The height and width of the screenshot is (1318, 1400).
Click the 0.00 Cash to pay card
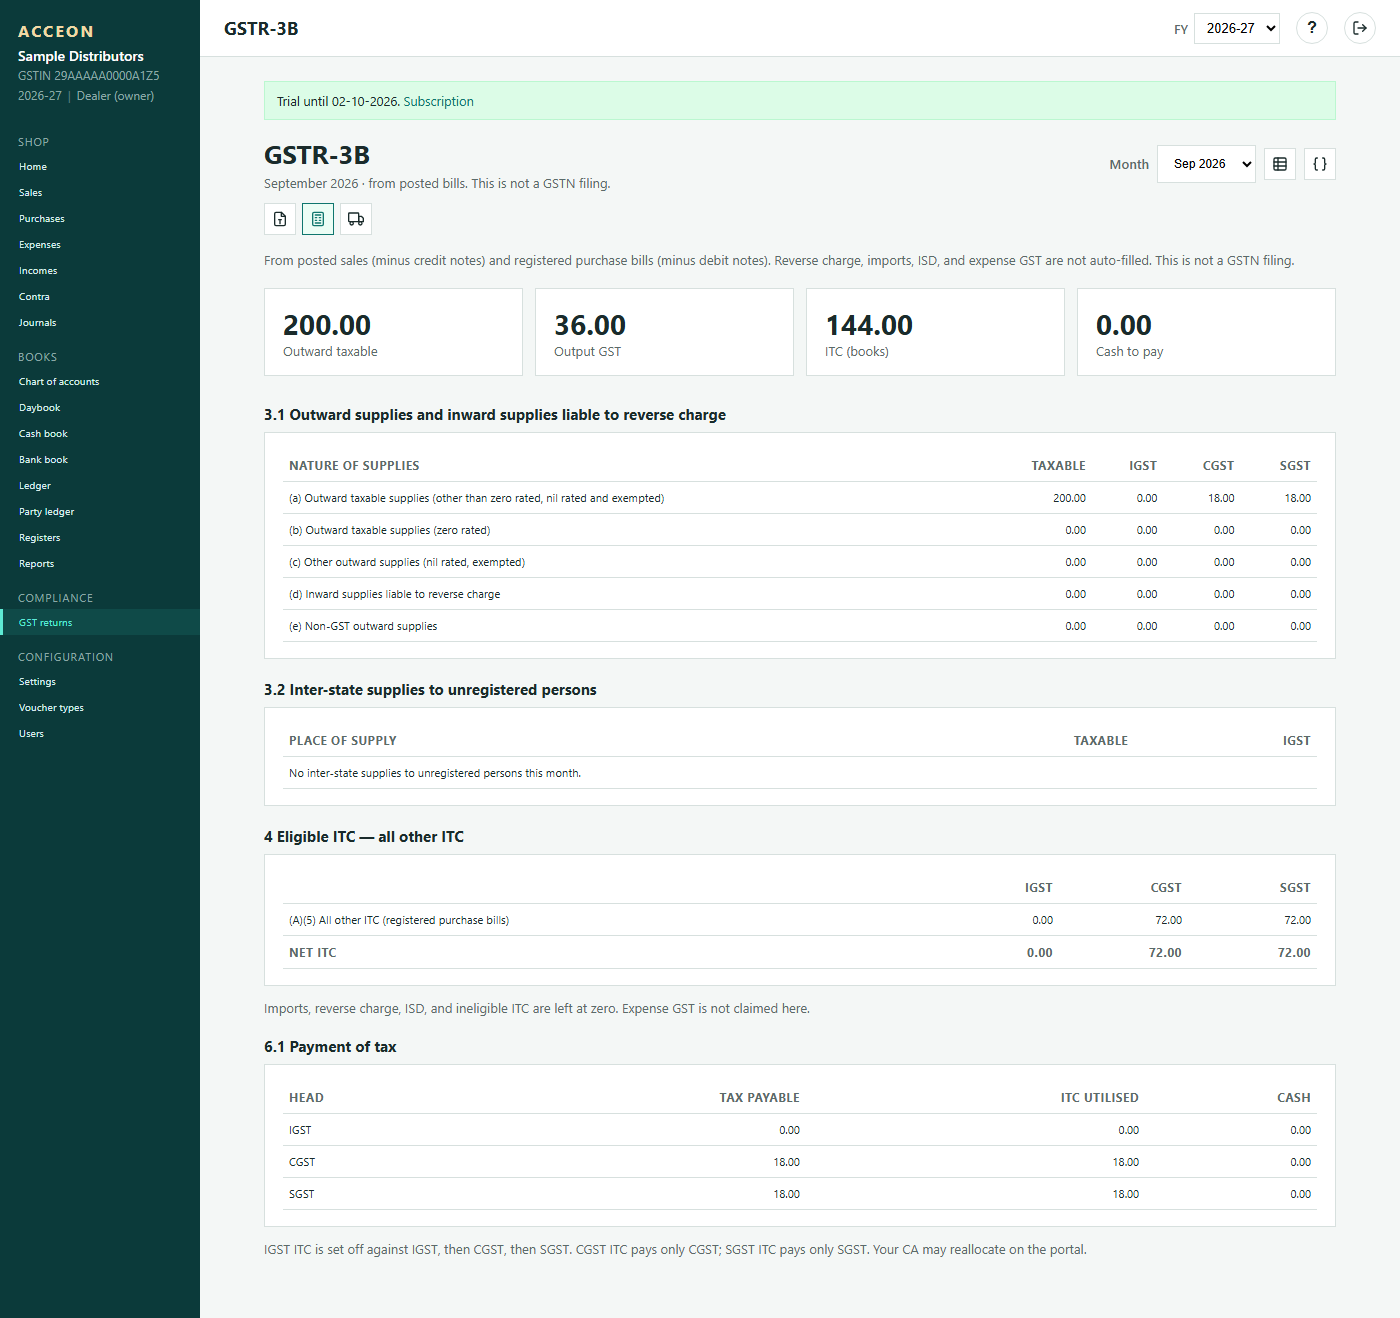(1206, 332)
